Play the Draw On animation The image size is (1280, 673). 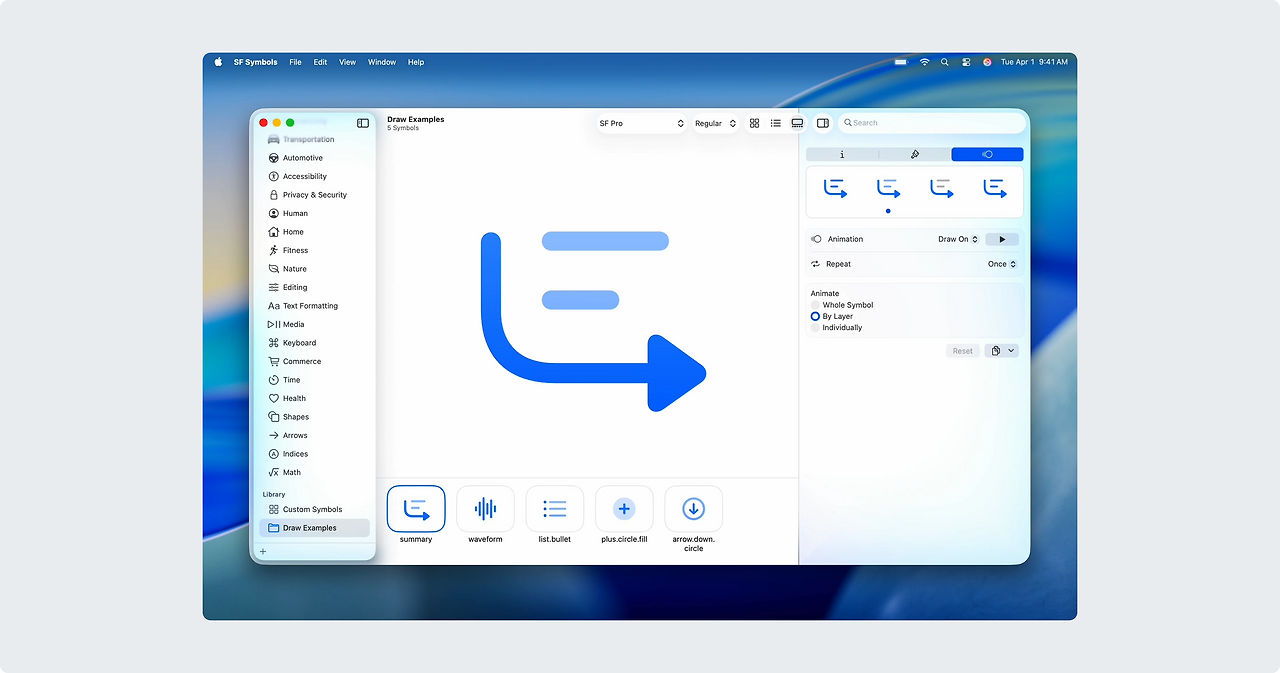(x=1002, y=239)
